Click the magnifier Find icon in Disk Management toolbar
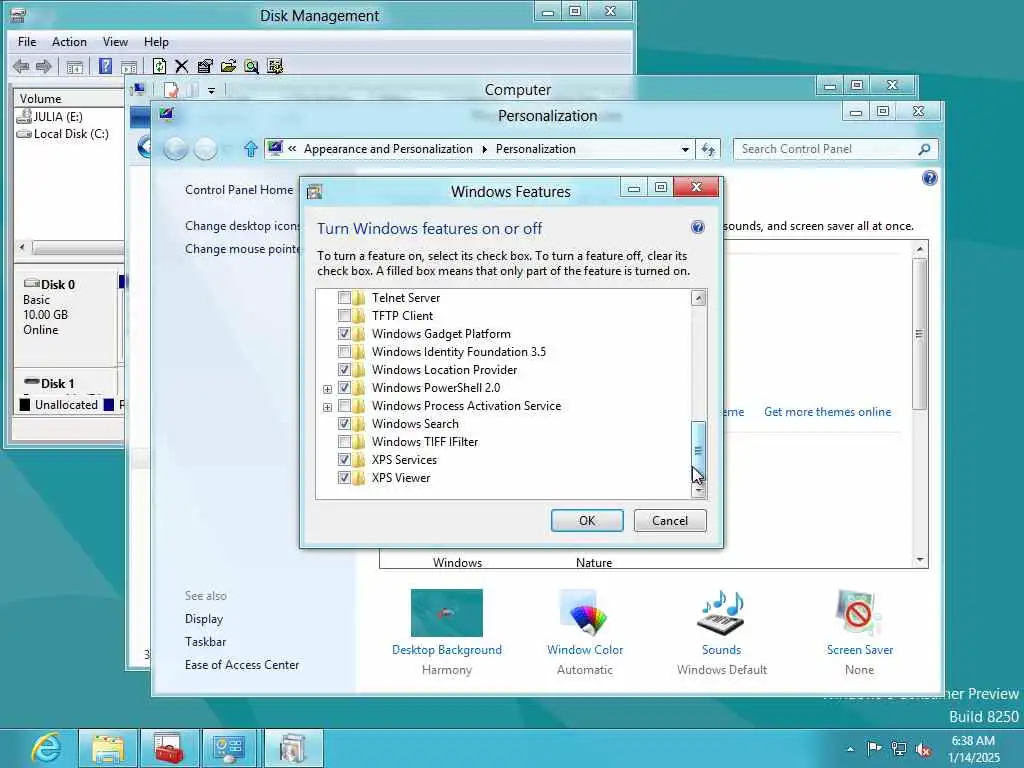The width and height of the screenshot is (1024, 768). click(251, 66)
